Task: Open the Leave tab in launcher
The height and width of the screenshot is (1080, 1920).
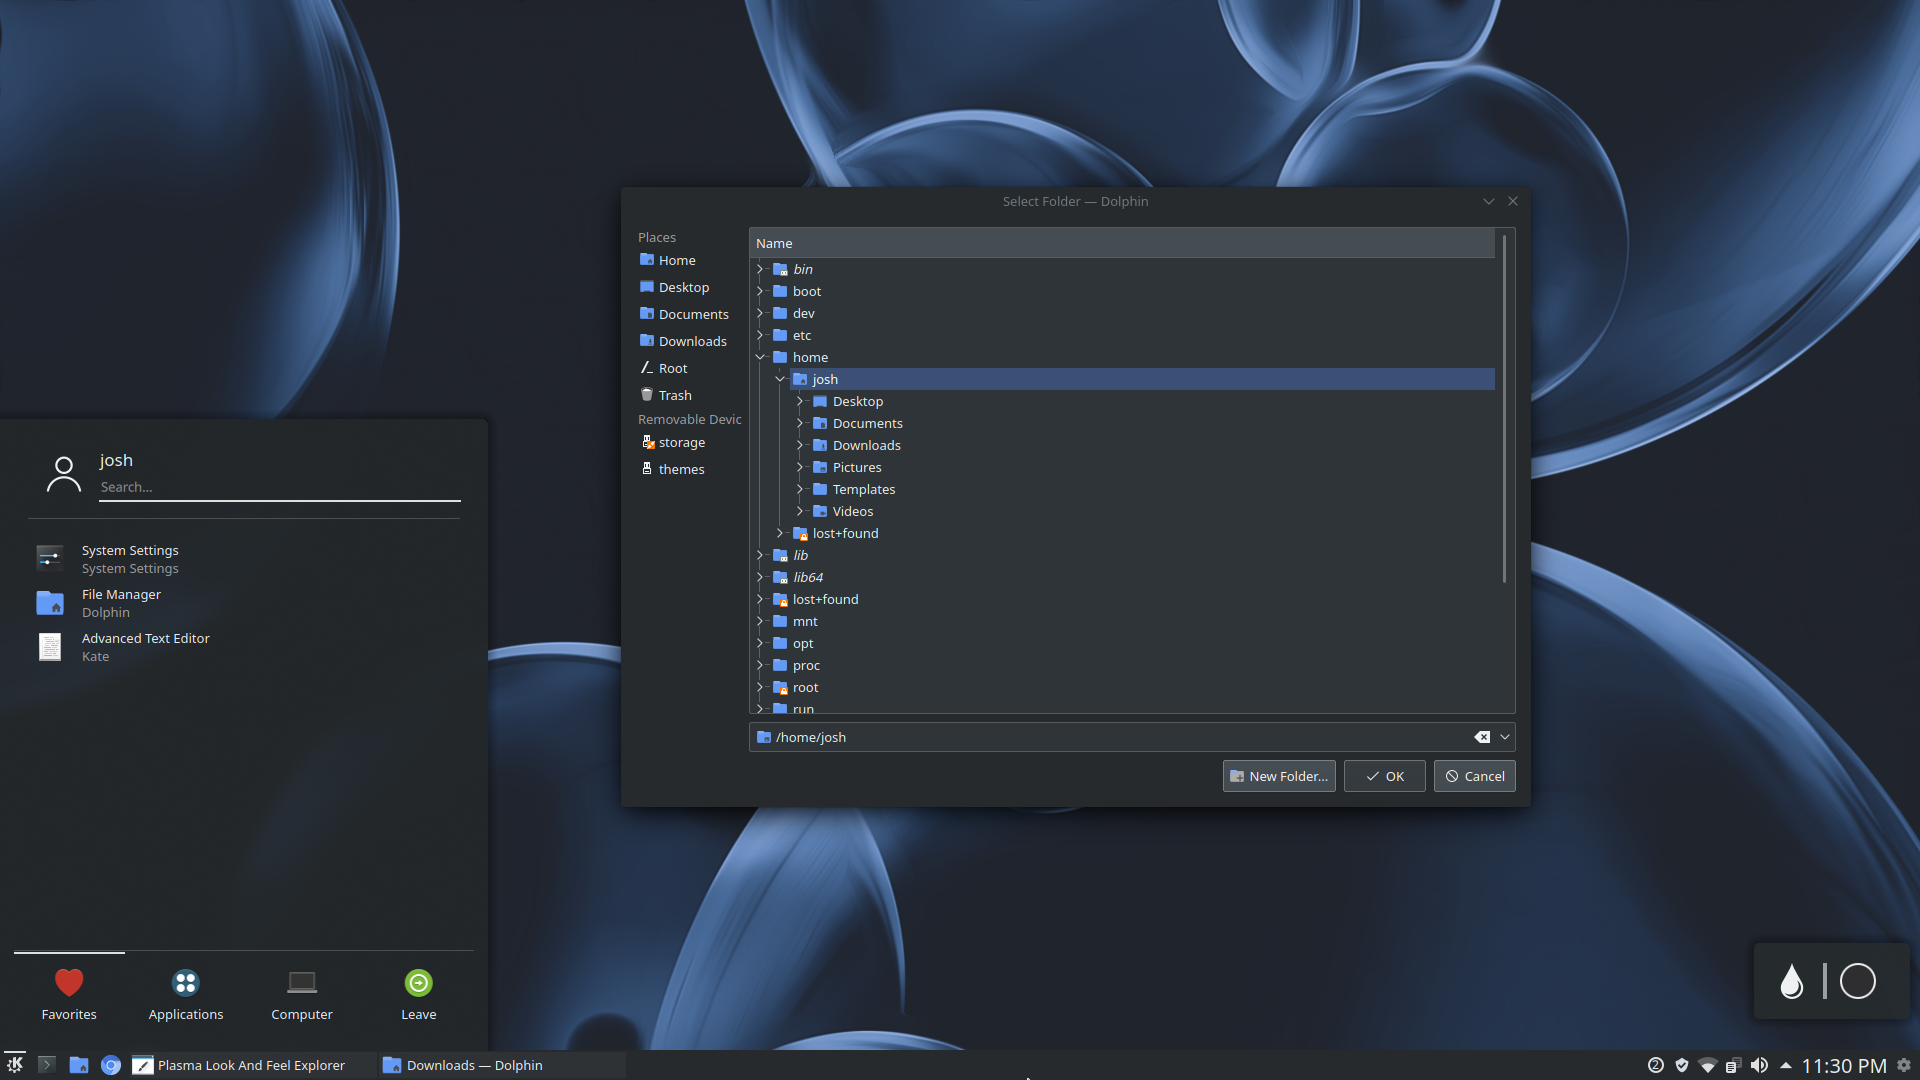Action: click(419, 995)
